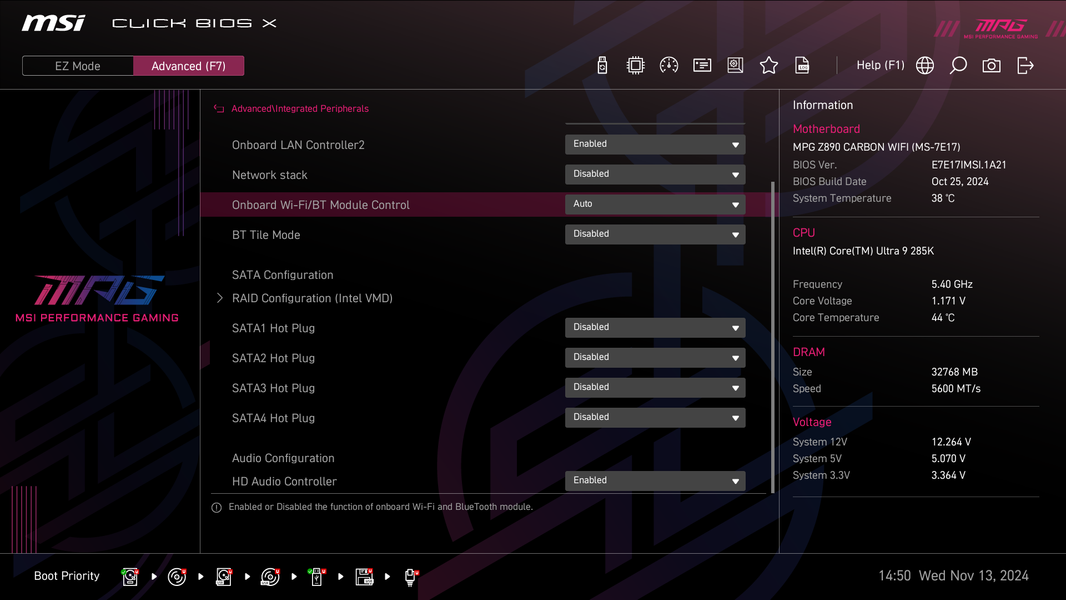Open the speedometer performance gauge icon
1066x600 pixels.
[668, 65]
